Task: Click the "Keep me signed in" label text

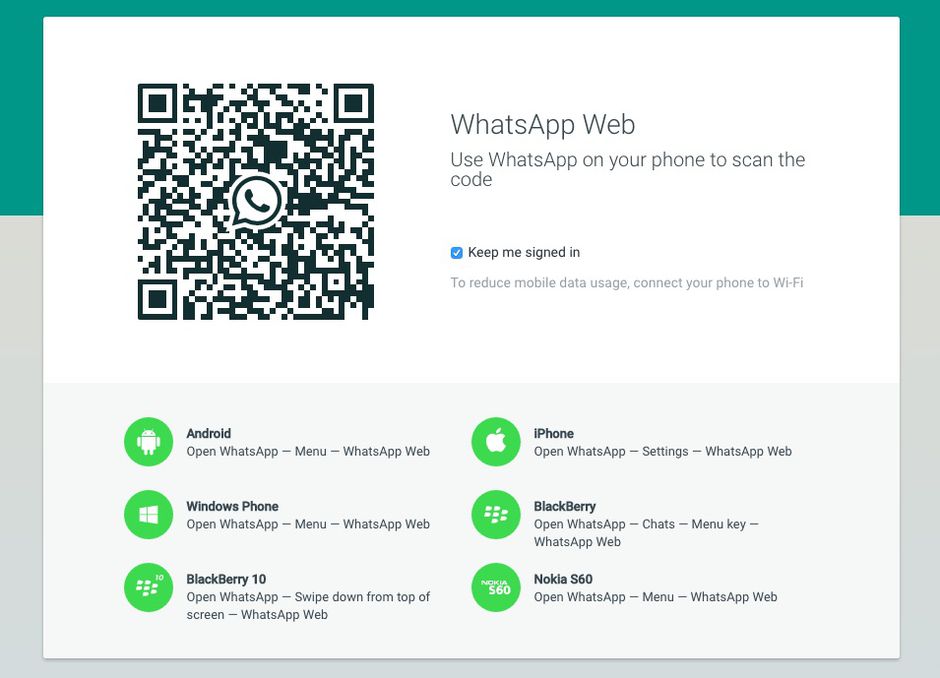Action: pos(523,253)
